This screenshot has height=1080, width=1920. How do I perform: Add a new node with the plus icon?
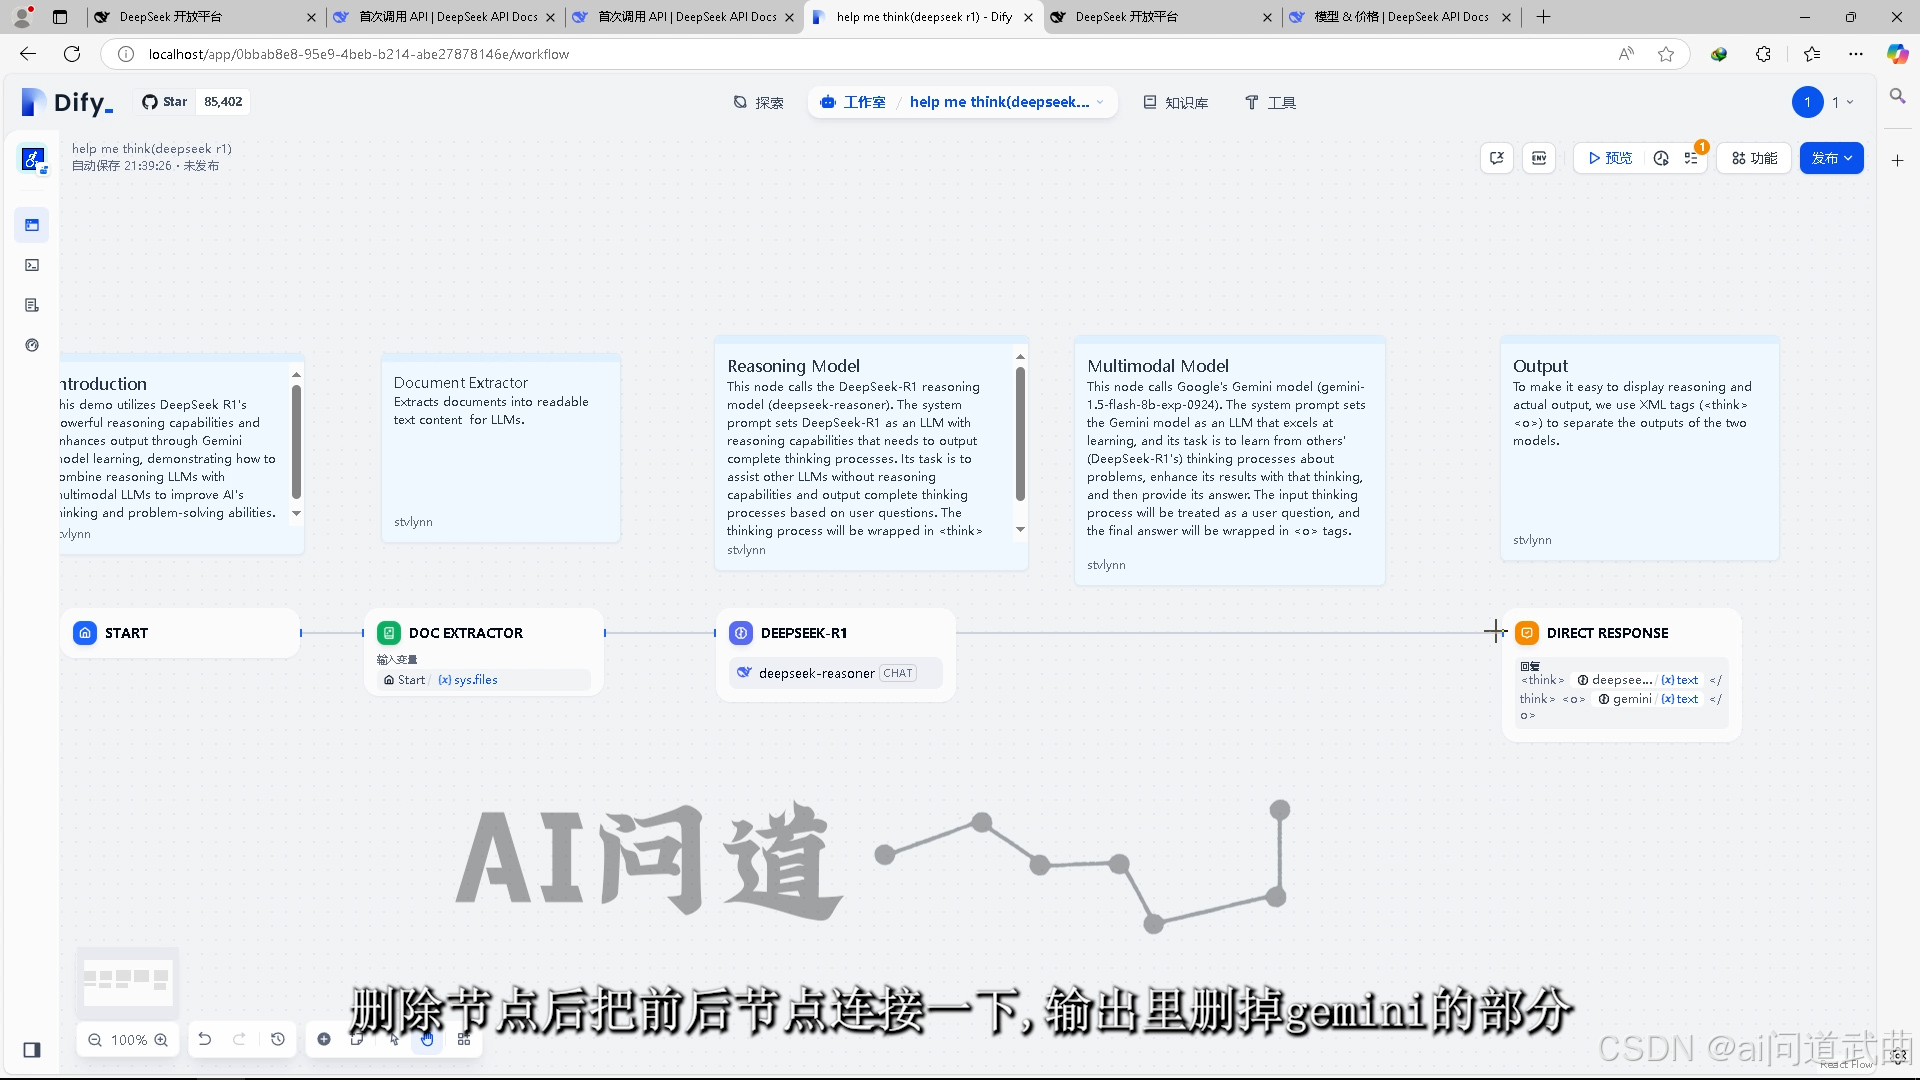click(x=323, y=1040)
